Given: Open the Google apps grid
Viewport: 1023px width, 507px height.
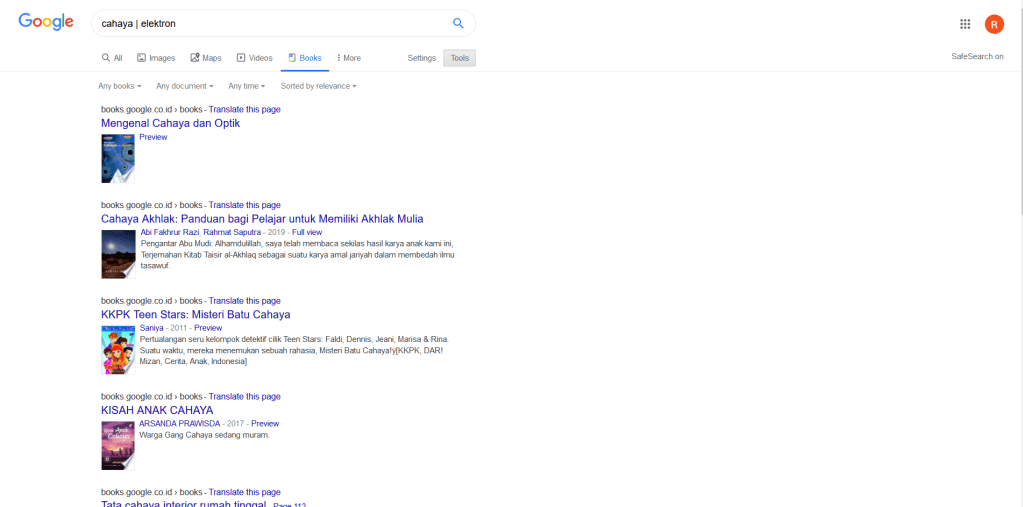Looking at the screenshot, I should click(965, 24).
